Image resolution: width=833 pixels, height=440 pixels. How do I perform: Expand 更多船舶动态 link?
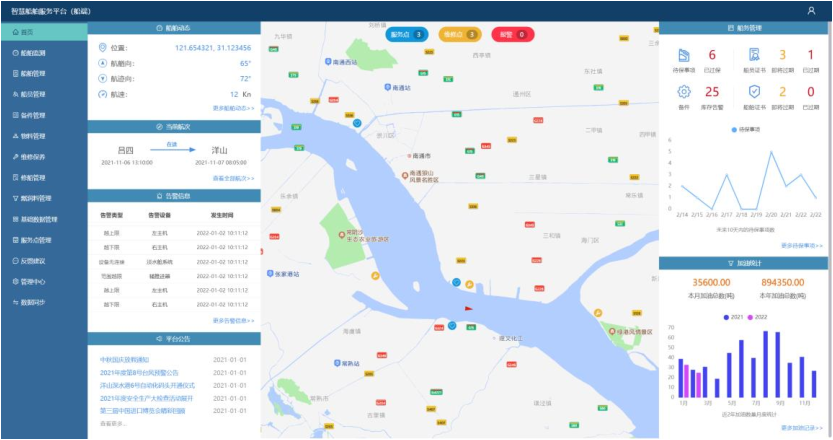coord(233,107)
